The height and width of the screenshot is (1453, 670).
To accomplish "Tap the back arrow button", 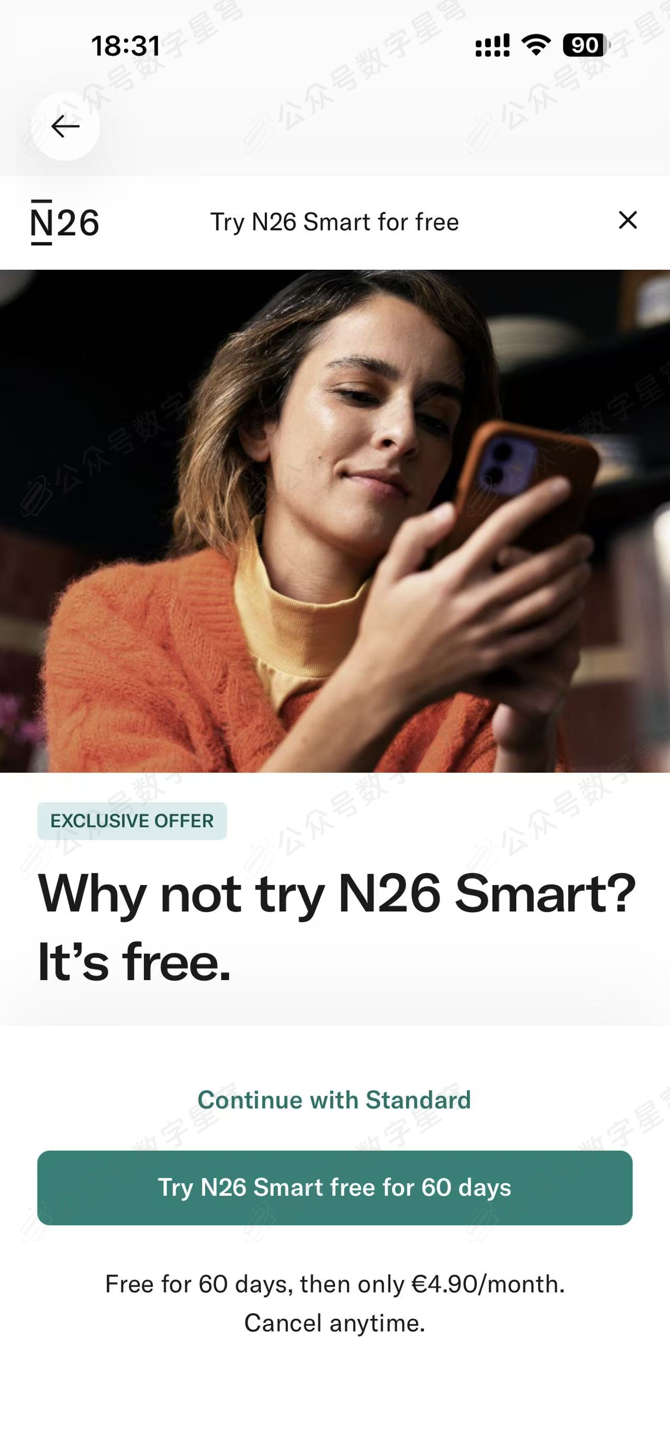I will click(x=65, y=126).
